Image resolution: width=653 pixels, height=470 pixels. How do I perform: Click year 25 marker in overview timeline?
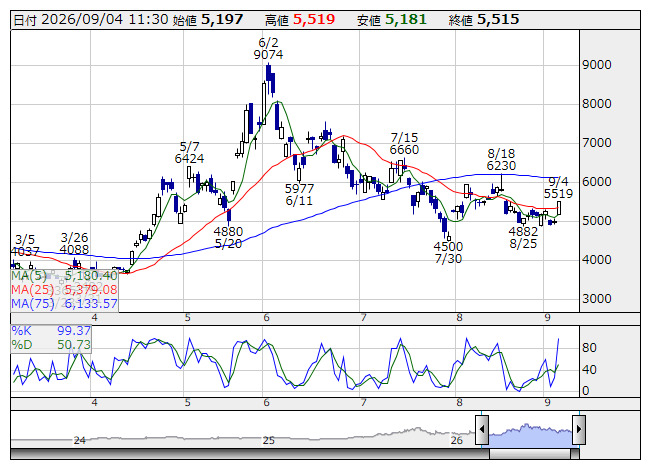pos(269,440)
